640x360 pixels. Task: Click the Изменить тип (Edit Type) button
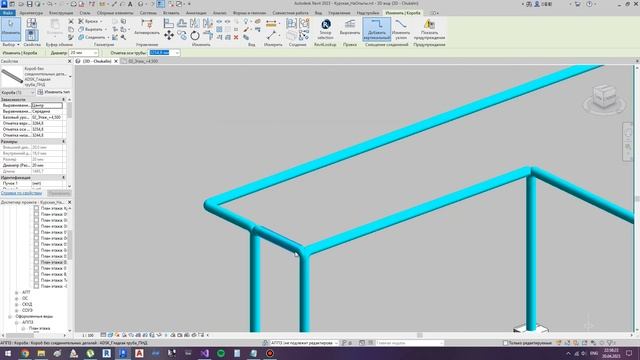[53, 92]
